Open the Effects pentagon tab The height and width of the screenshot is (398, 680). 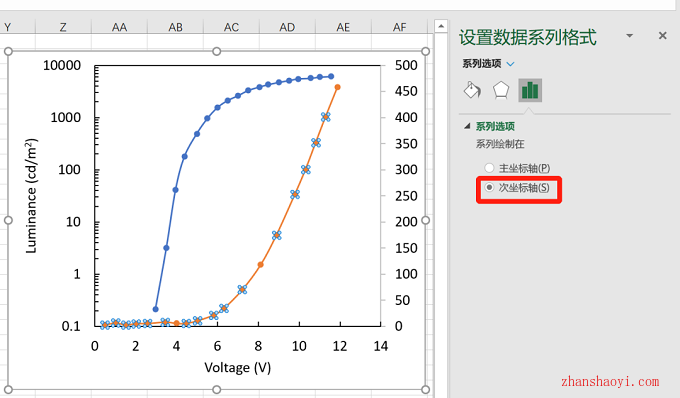tap(501, 90)
